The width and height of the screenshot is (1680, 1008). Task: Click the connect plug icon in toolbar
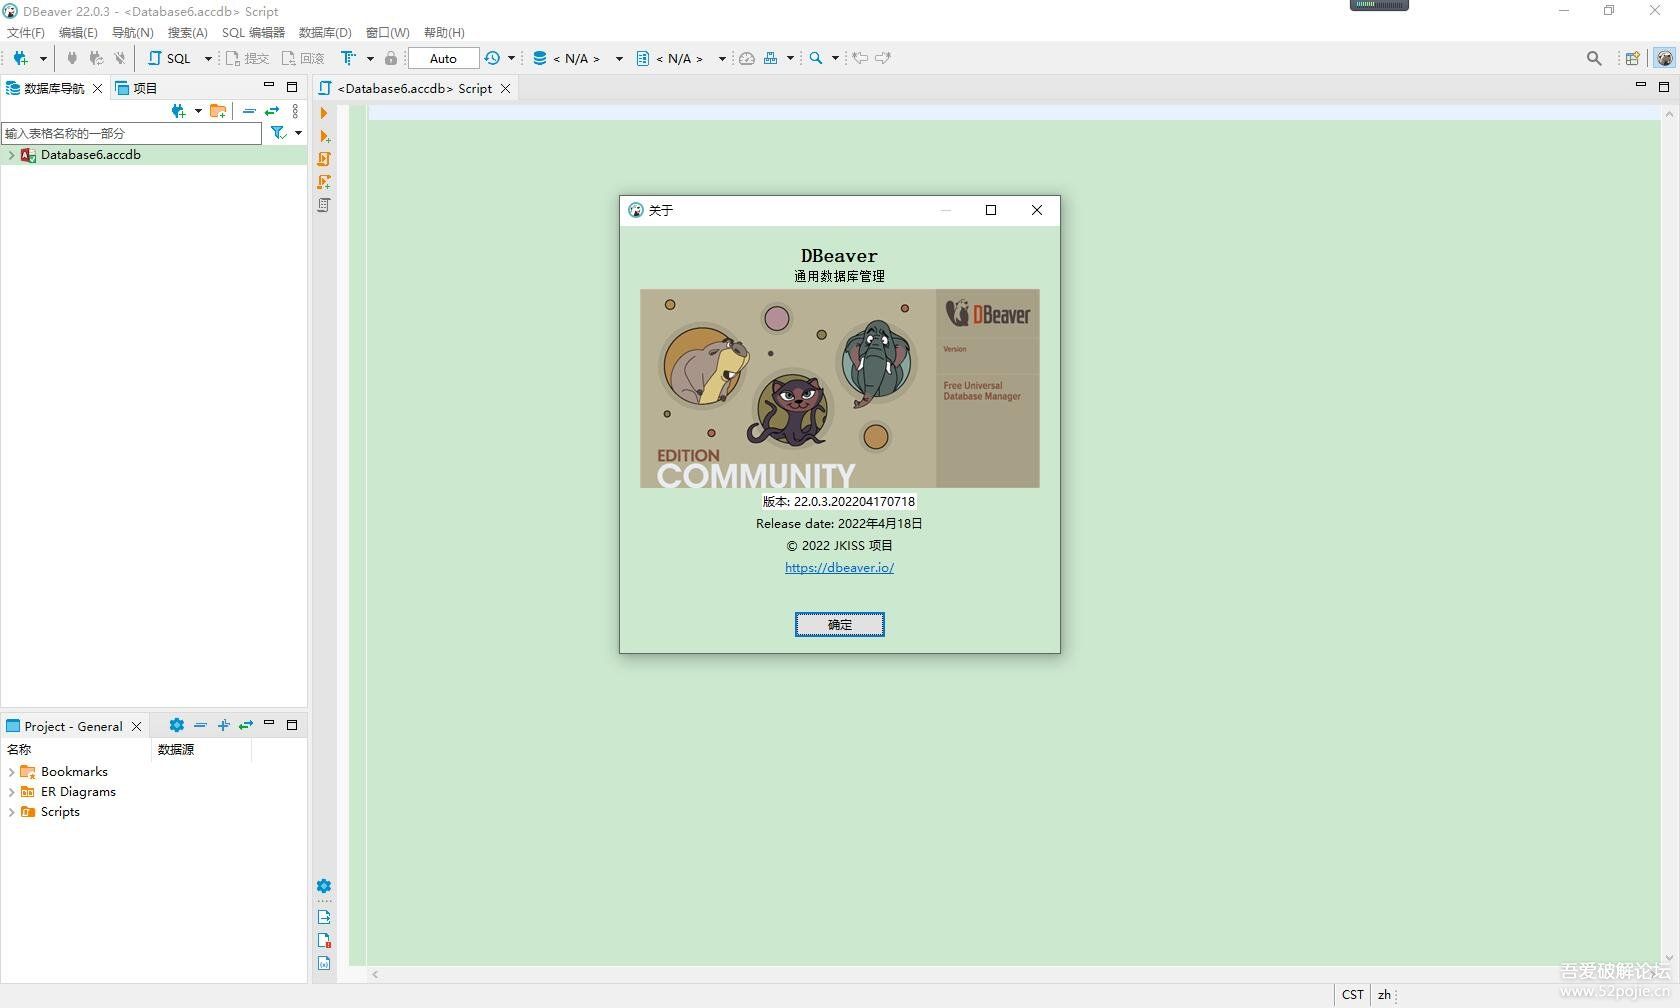pos(72,58)
